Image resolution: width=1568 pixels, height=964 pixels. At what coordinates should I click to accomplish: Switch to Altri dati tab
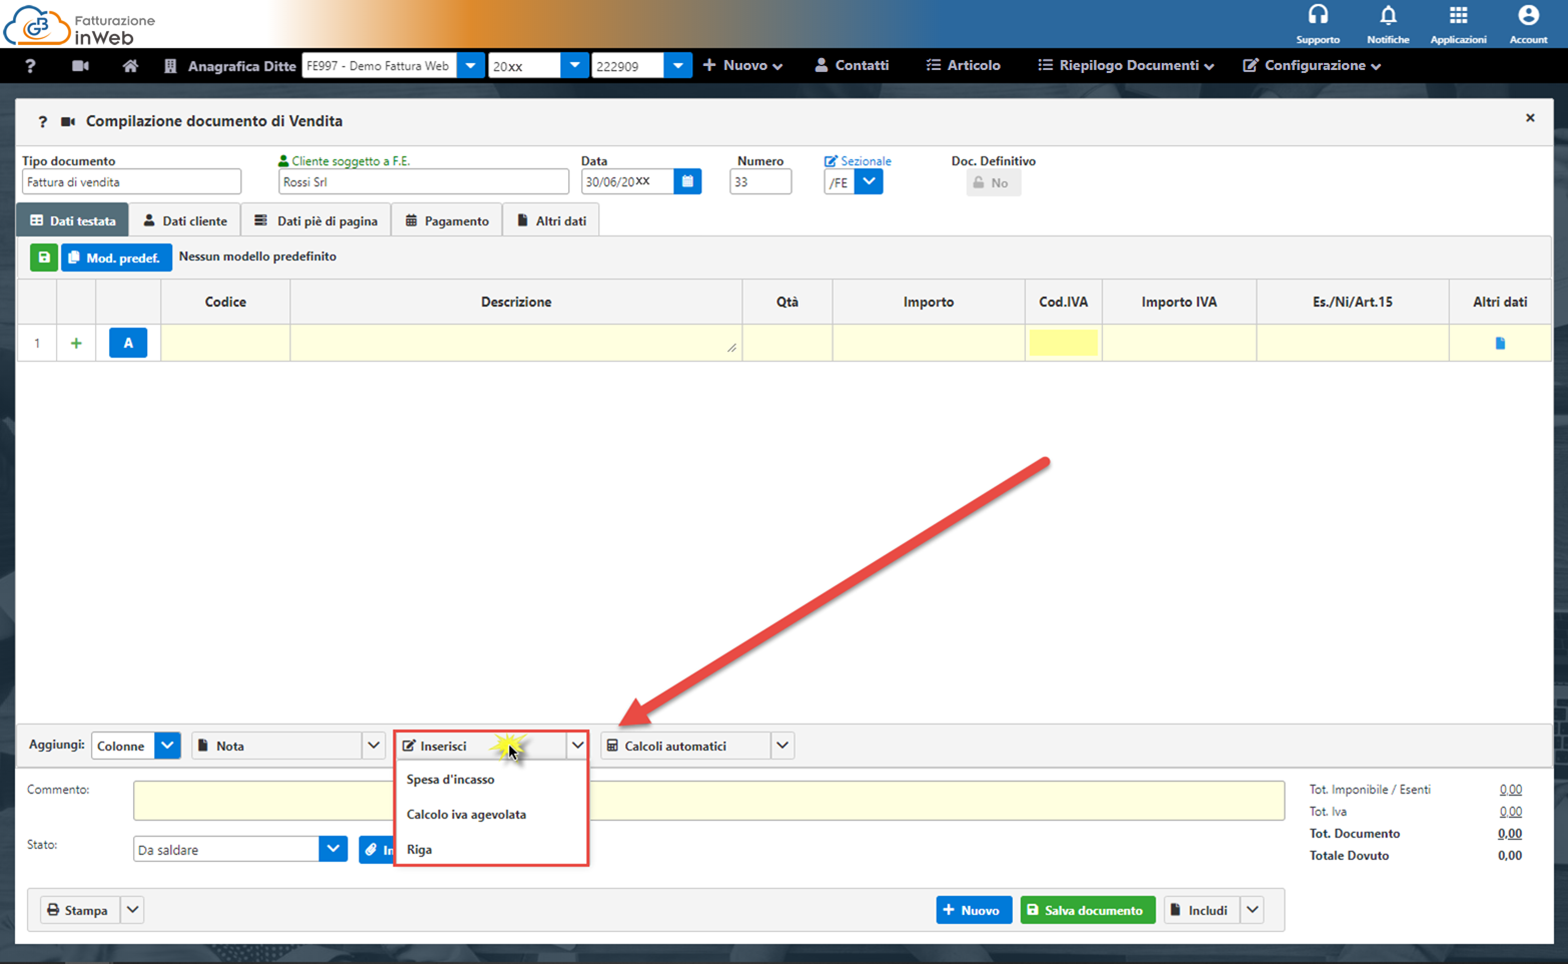551,221
